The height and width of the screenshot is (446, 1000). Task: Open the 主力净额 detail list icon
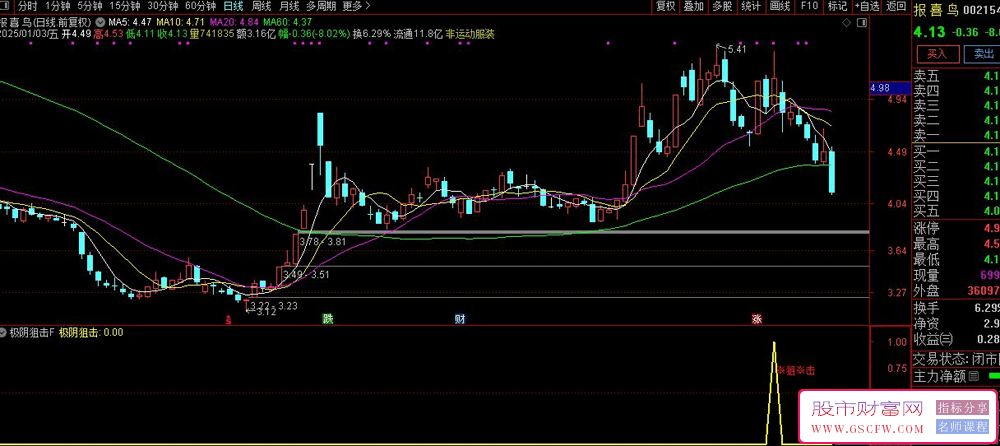tap(974, 376)
